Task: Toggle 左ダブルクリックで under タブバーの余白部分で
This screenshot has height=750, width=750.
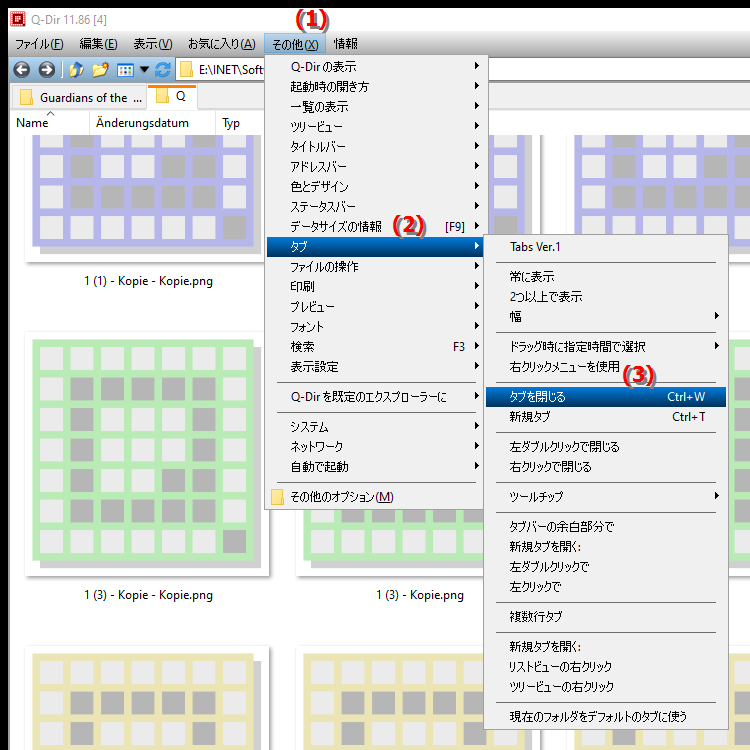Action: click(606, 566)
